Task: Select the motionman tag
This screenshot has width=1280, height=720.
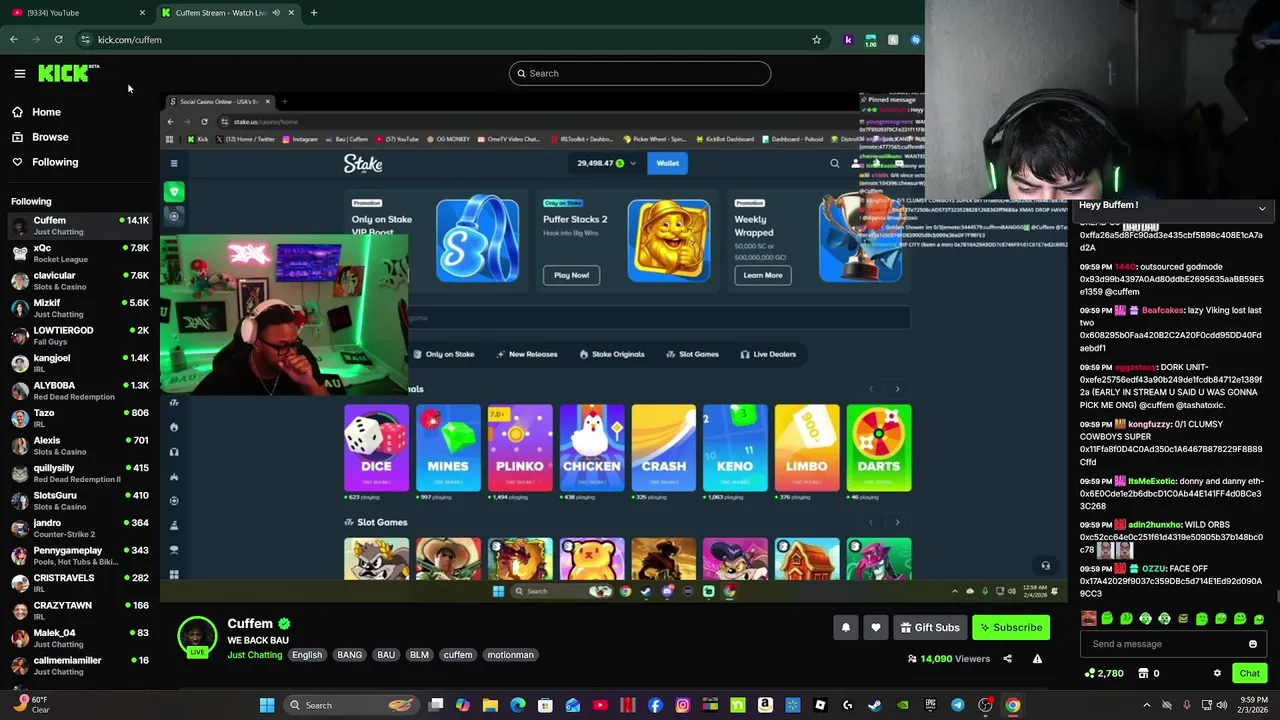Action: [x=510, y=655]
